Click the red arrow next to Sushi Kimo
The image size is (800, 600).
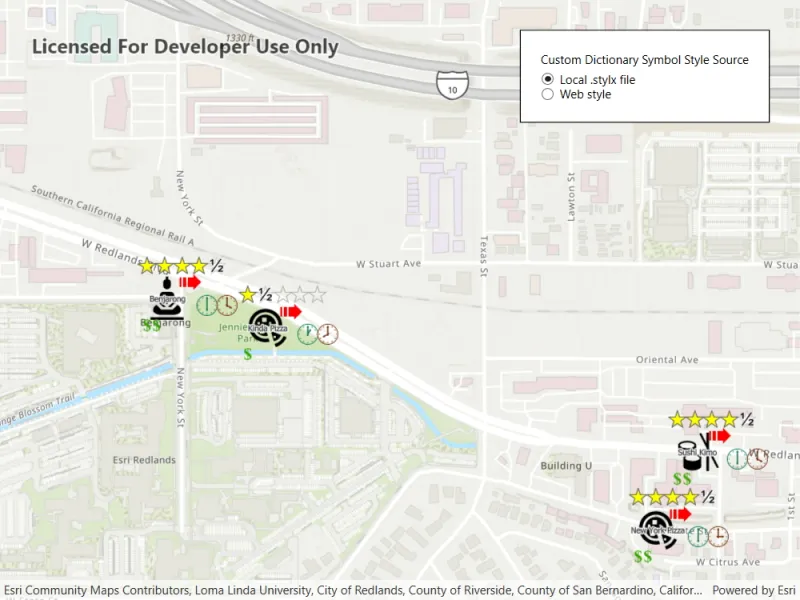pyautogui.click(x=719, y=436)
